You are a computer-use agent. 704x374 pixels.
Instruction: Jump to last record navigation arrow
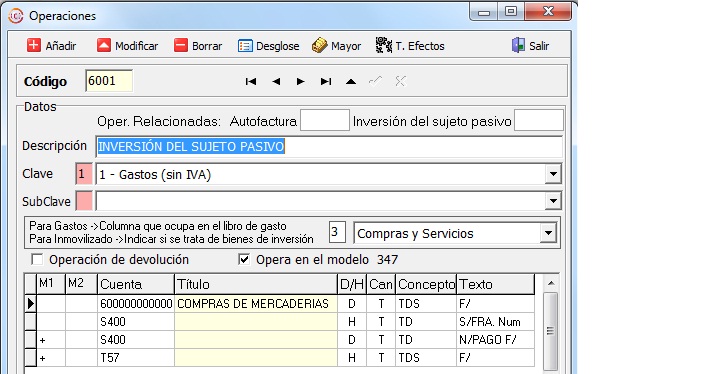point(326,81)
